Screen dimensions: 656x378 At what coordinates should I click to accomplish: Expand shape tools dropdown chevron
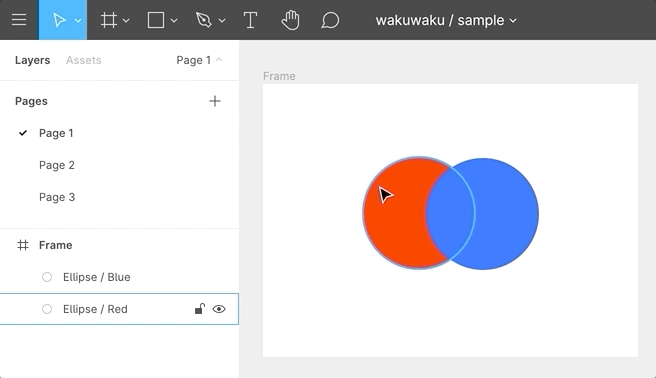[174, 20]
